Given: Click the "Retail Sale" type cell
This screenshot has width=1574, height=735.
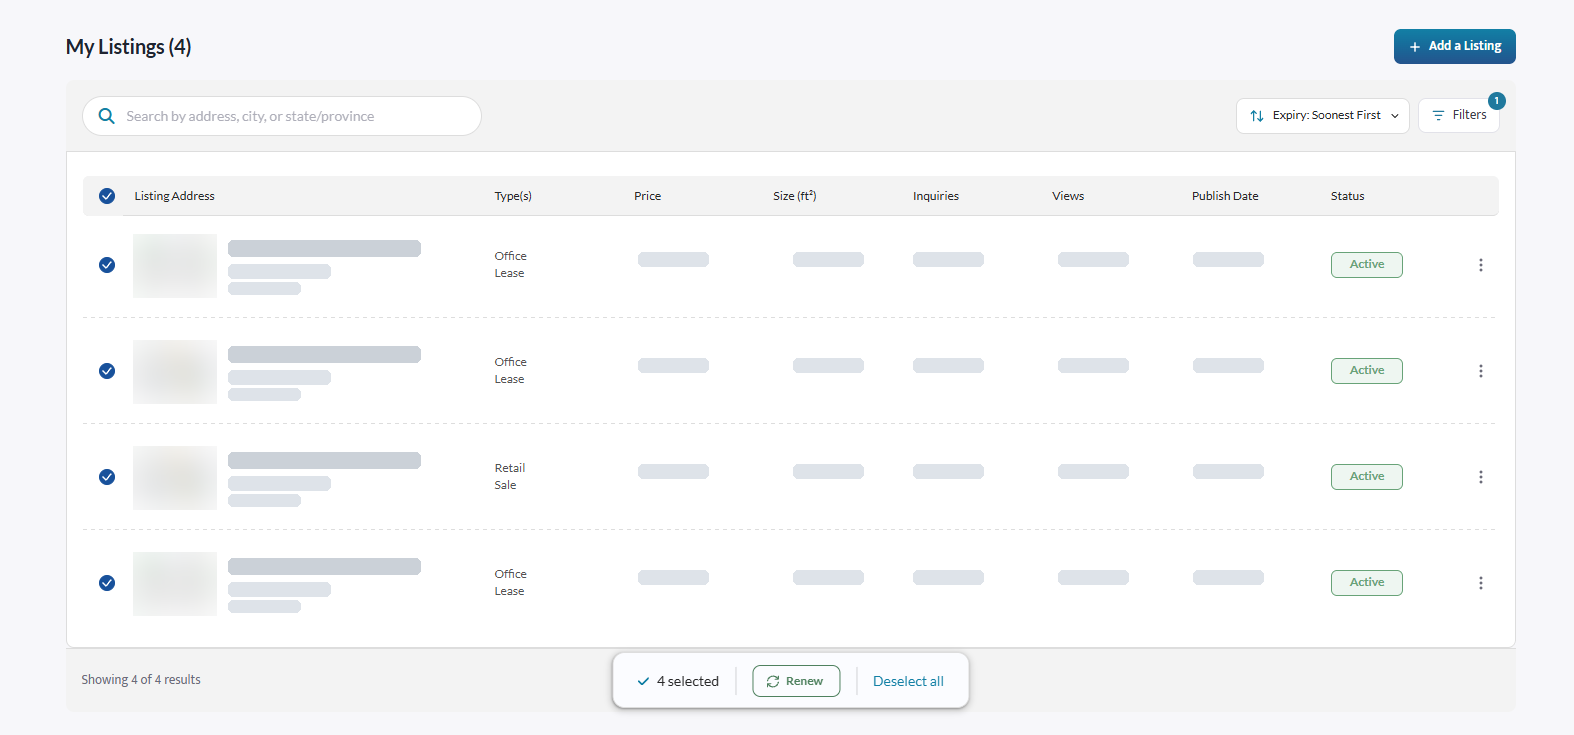Looking at the screenshot, I should tap(509, 476).
